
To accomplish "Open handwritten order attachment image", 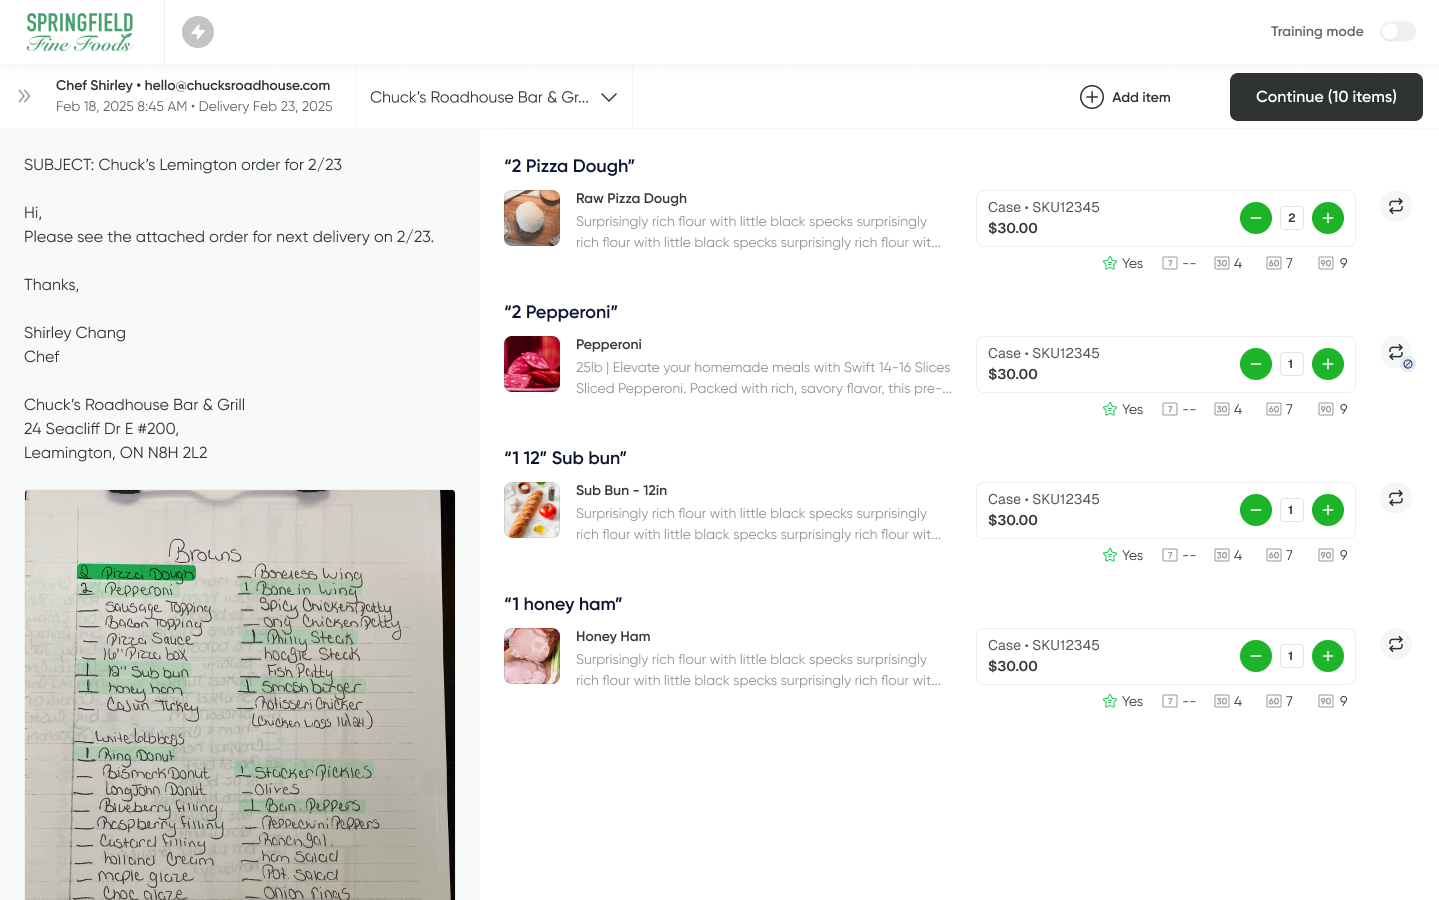I will click(240, 695).
